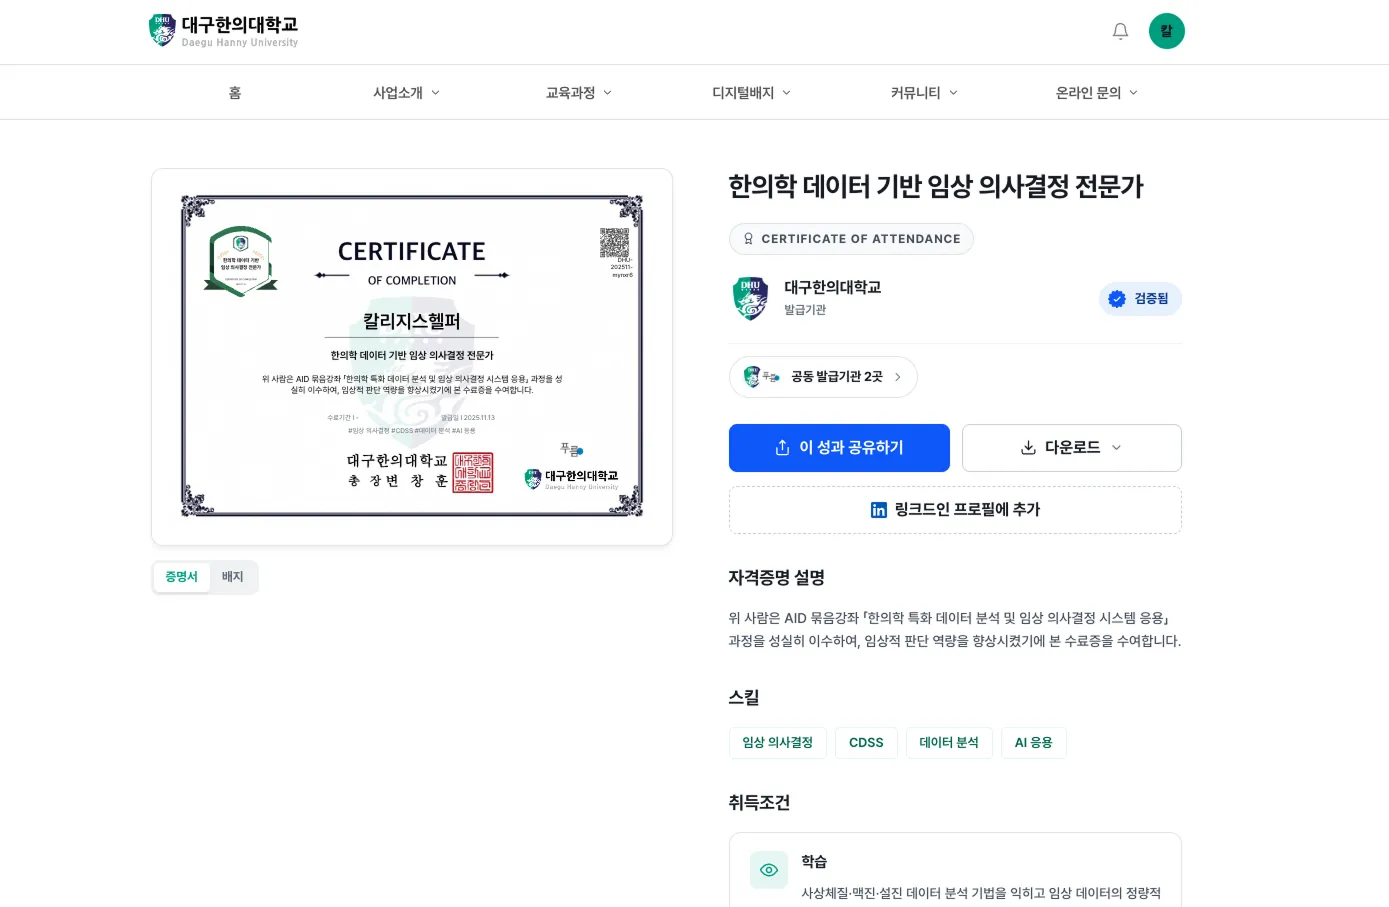1389x907 pixels.
Task: Click the Certificate of Attendance label
Action: click(851, 239)
